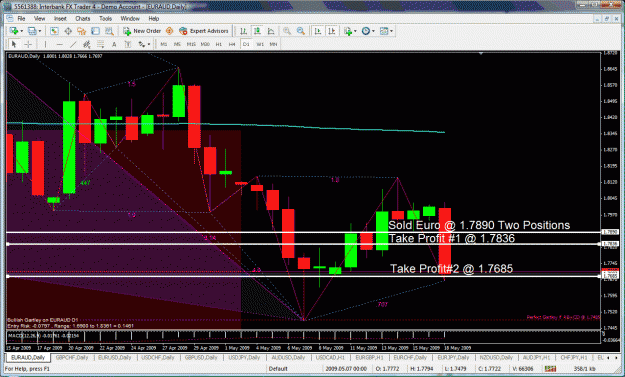Set timeframe to M15
Viewport: 625px width, 377px height.
point(191,44)
